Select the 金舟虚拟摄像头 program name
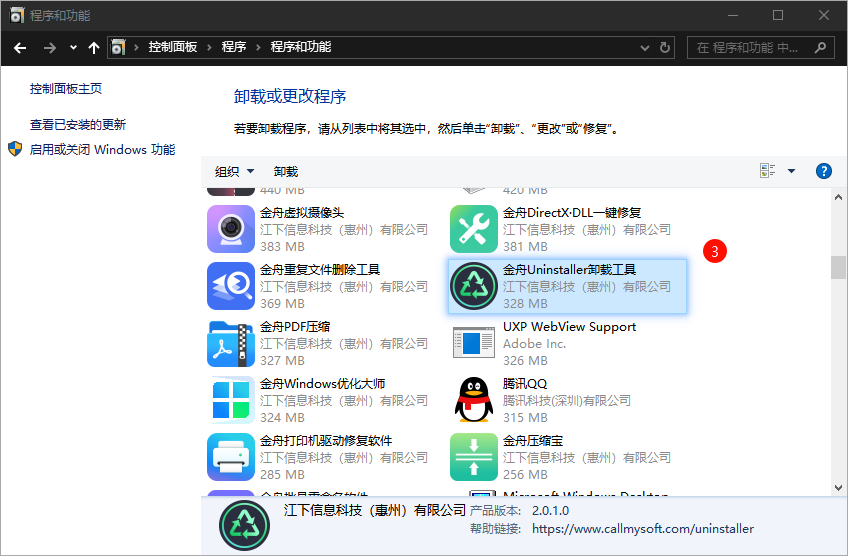 coord(302,213)
